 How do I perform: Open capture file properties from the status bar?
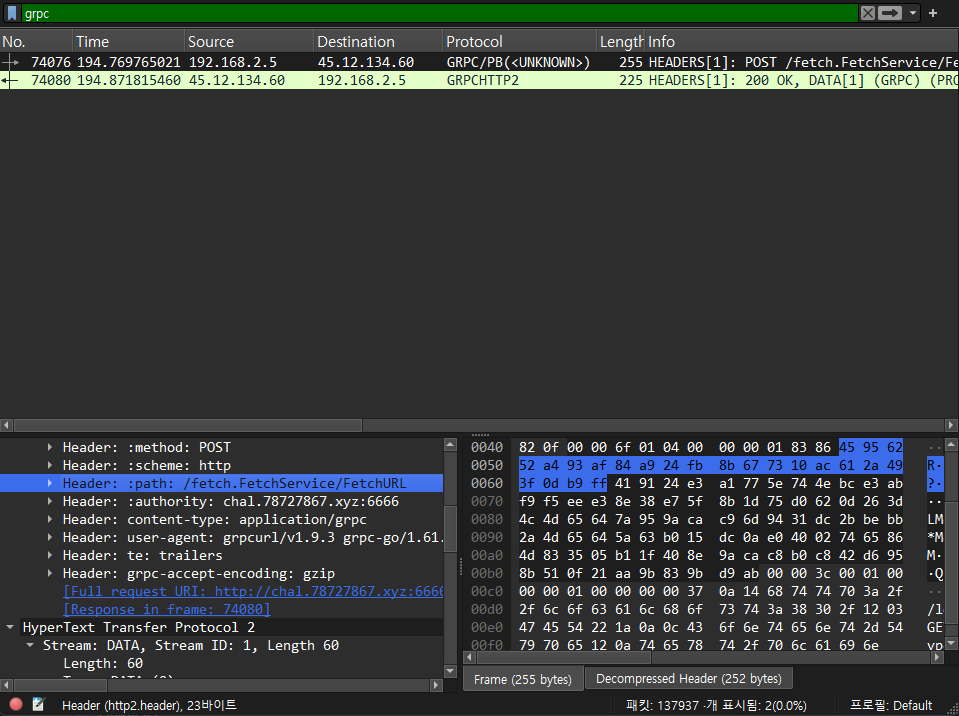[39, 704]
